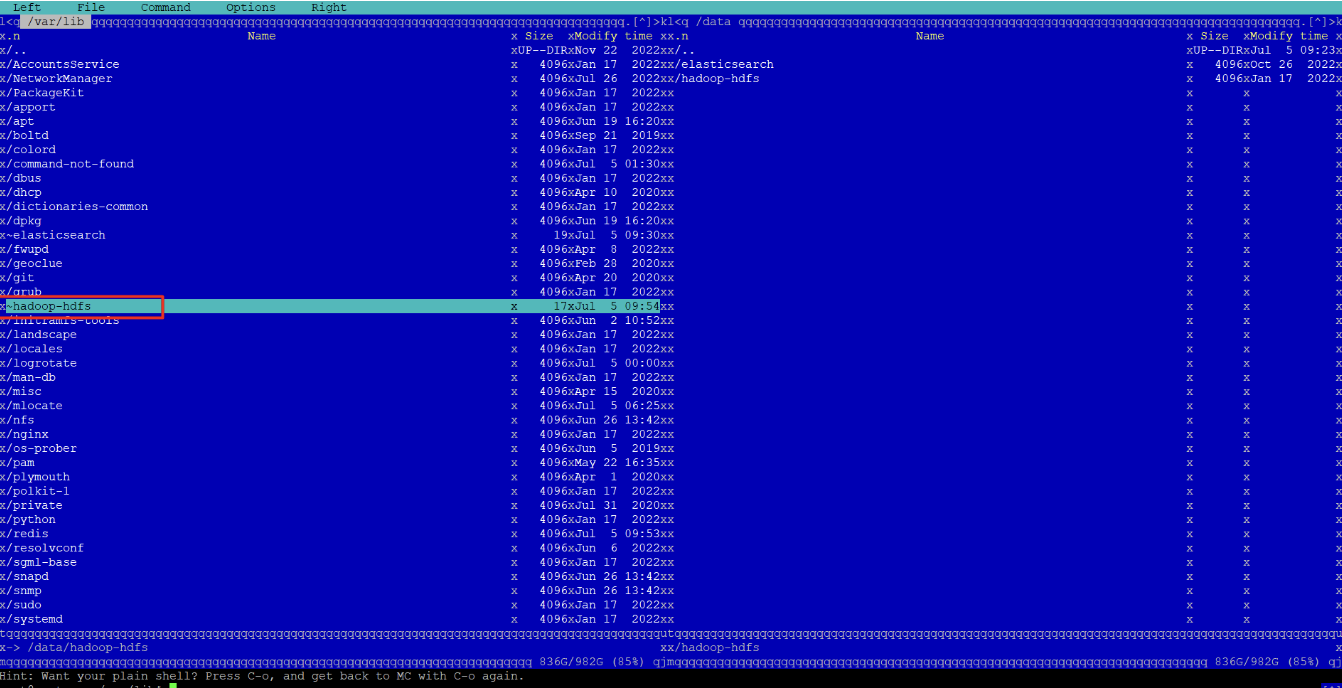The image size is (1342, 688).
Task: Open the Left menu
Action: [x=27, y=7]
